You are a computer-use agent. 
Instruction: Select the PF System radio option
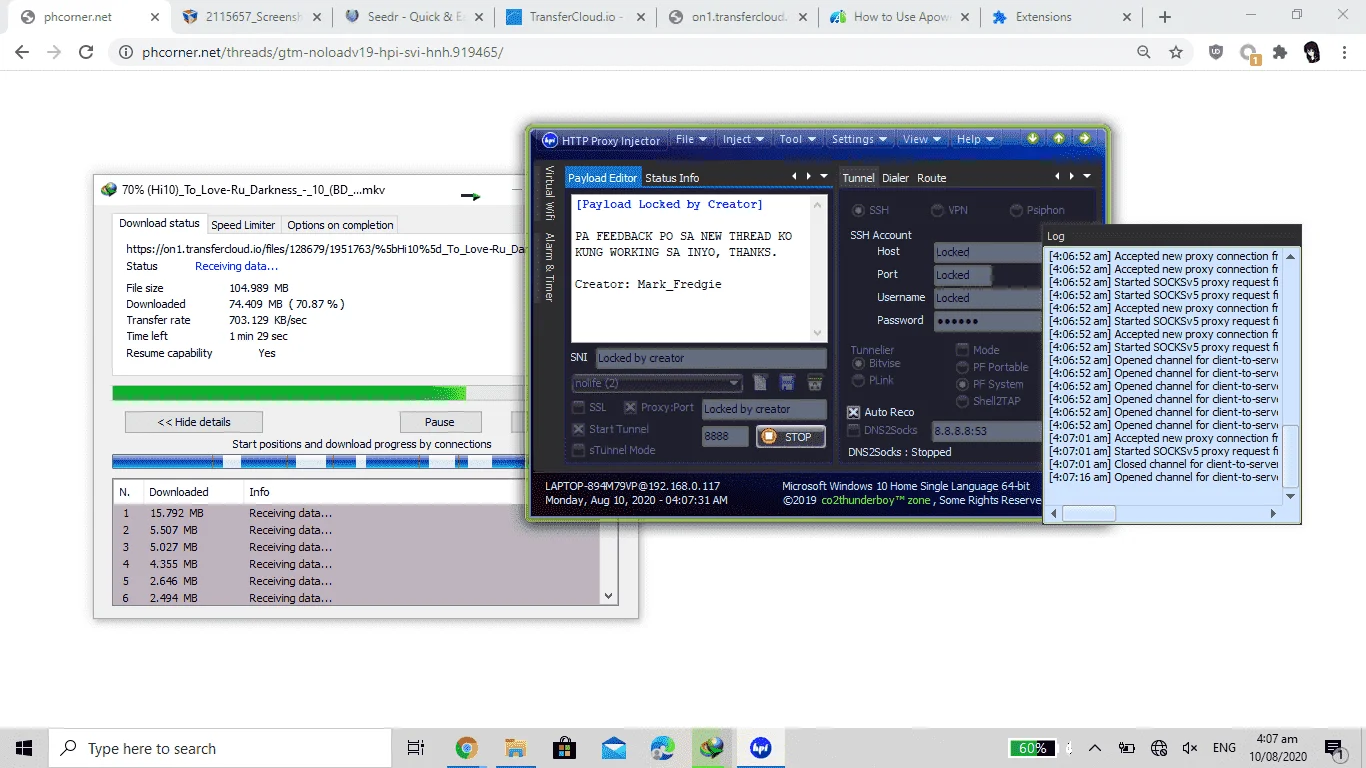coord(963,384)
